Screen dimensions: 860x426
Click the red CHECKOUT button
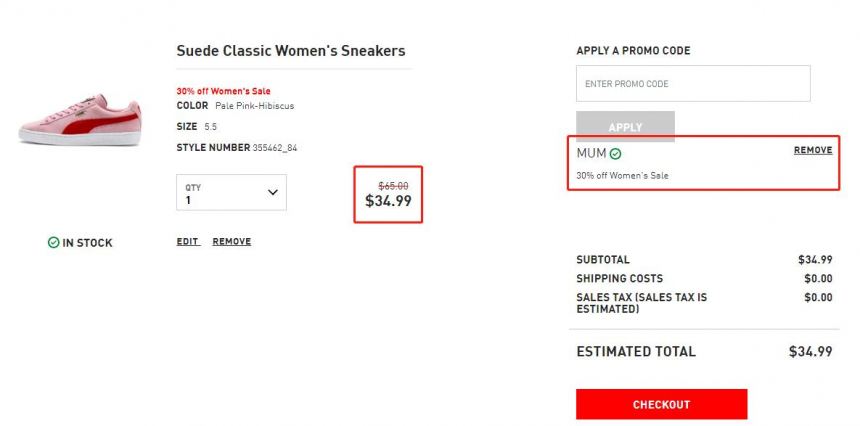(x=661, y=405)
